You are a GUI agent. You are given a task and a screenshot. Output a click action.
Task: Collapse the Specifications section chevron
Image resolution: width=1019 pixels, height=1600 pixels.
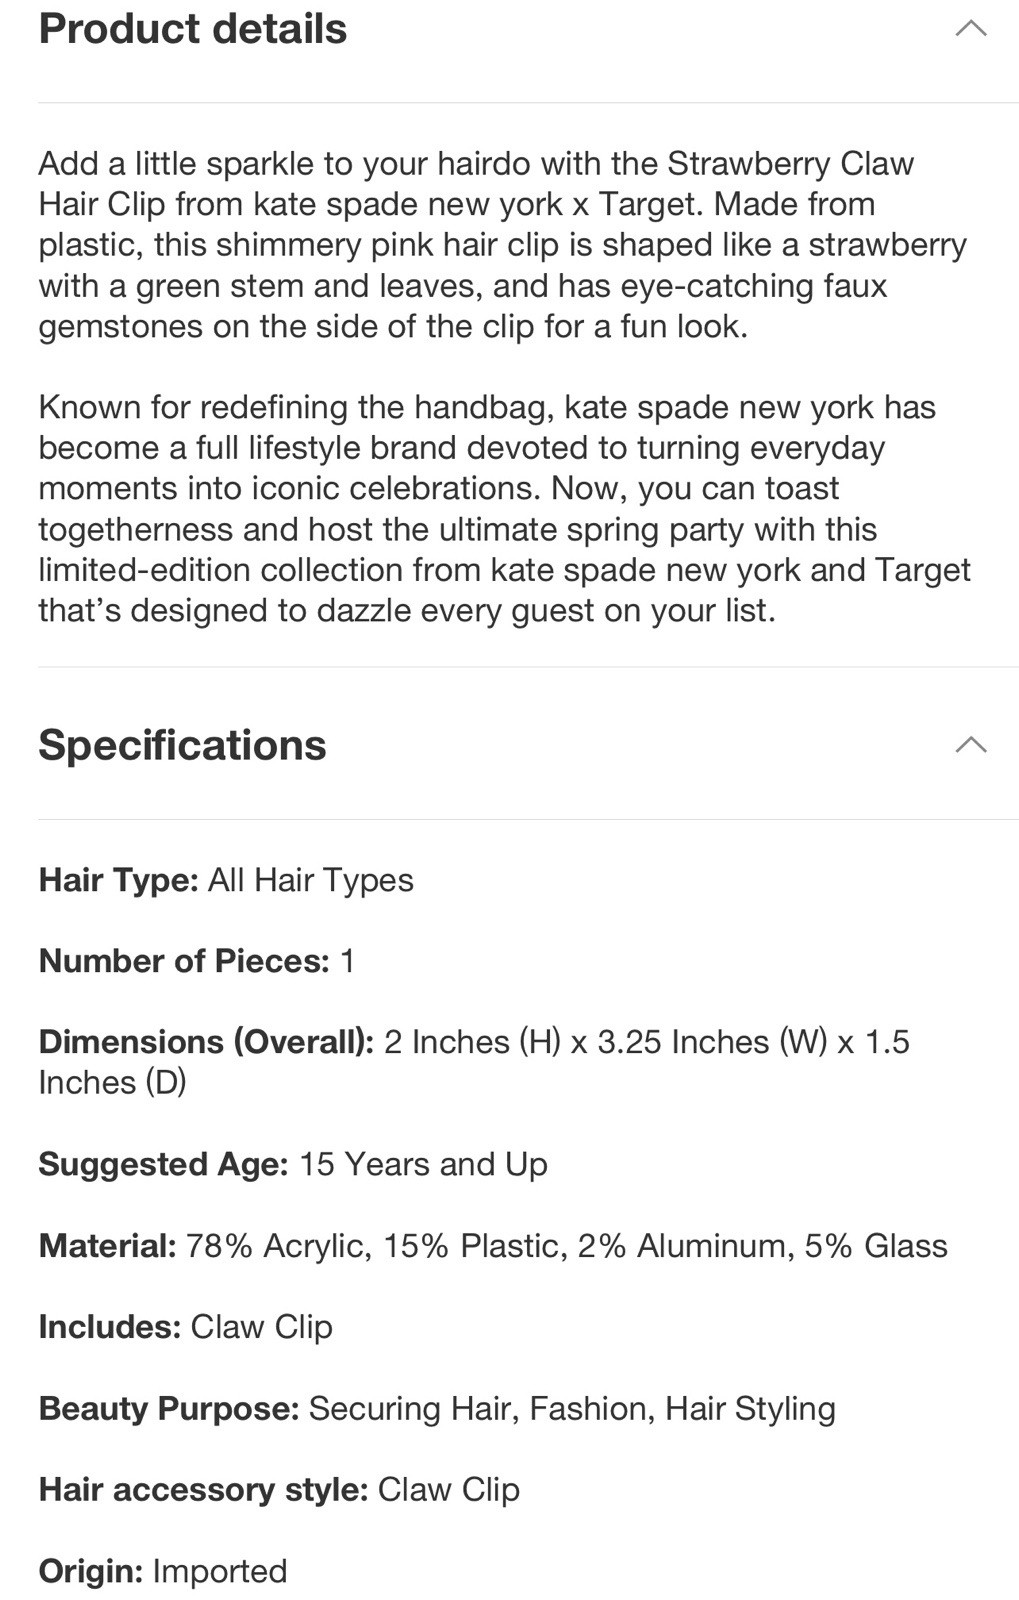[971, 745]
